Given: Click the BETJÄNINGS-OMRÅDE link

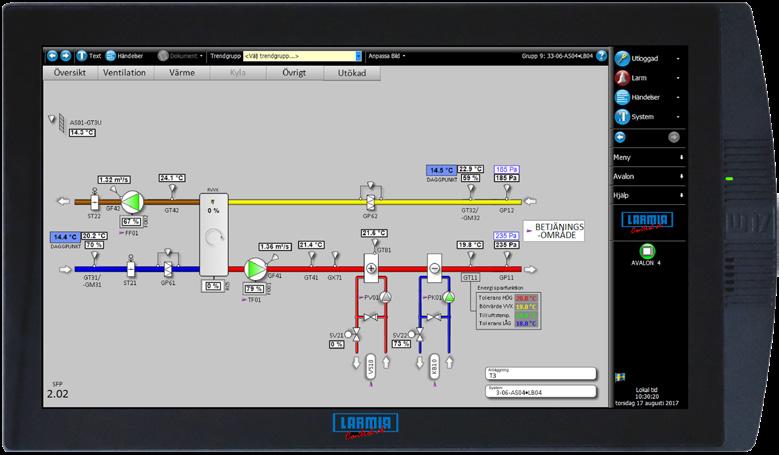Looking at the screenshot, I should 554,231.
